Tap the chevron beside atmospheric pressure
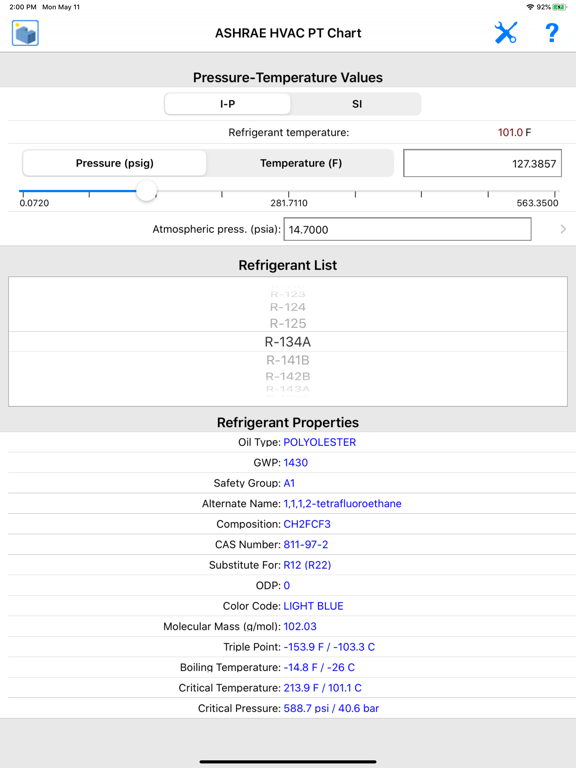The width and height of the screenshot is (576, 768). pyautogui.click(x=563, y=229)
